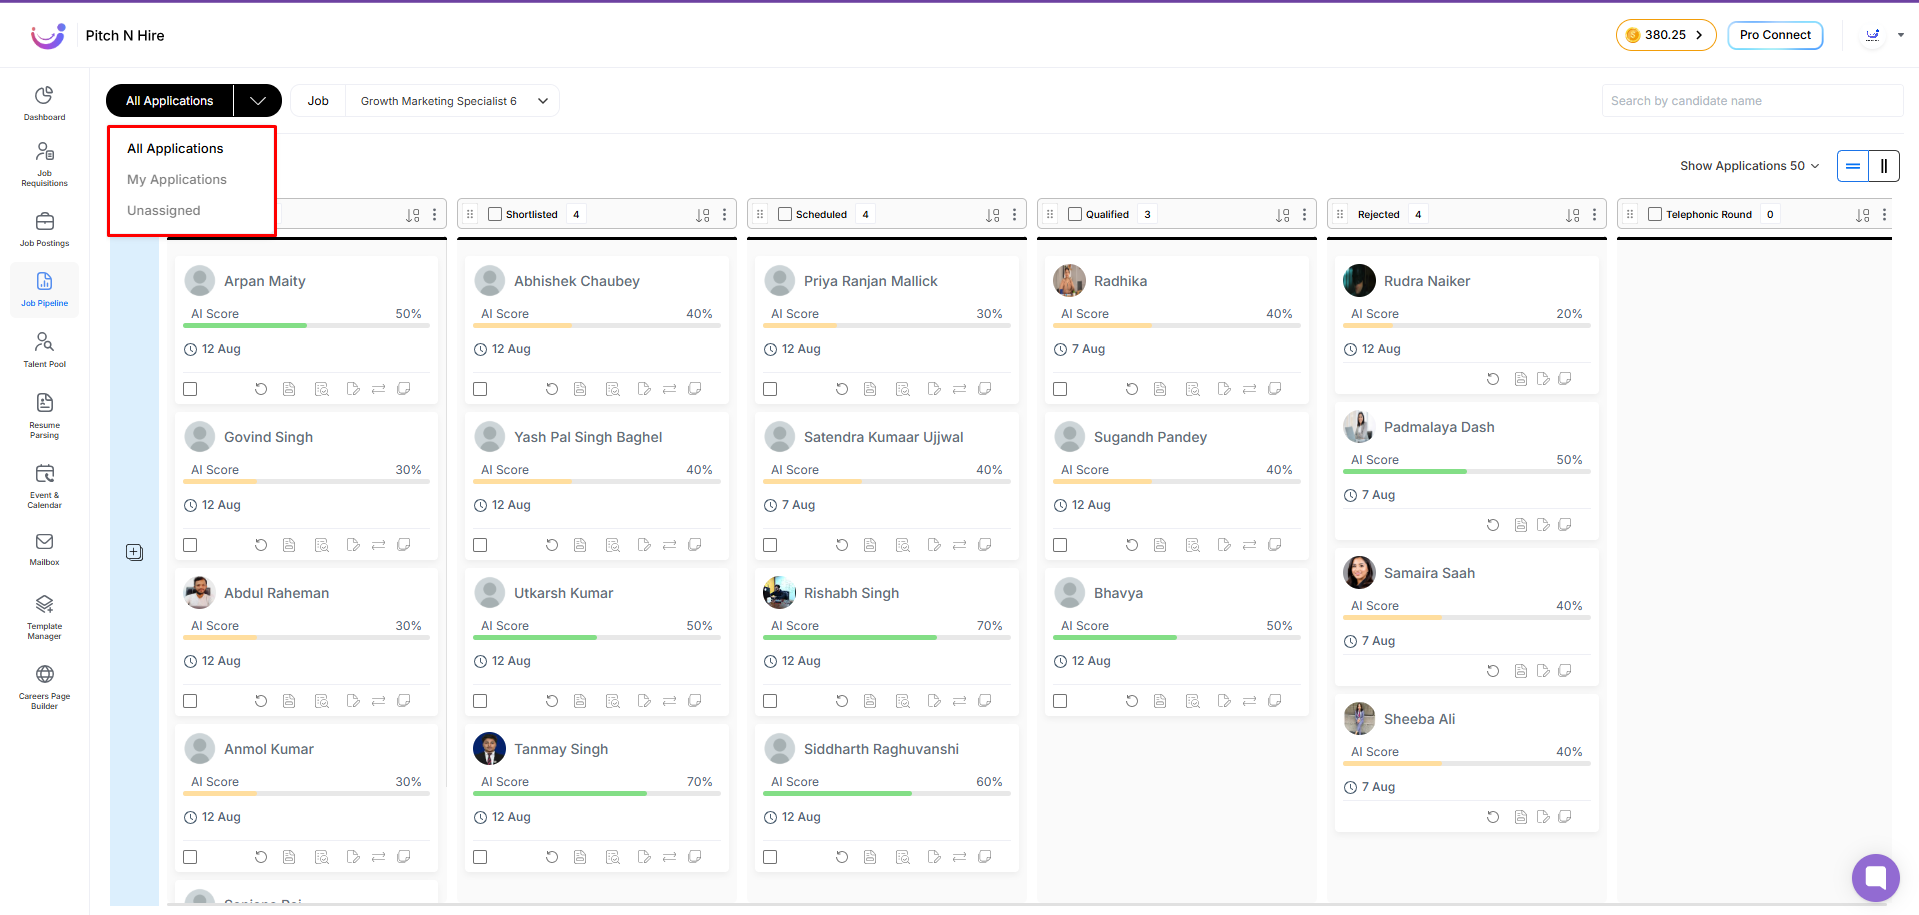Open Rejected column options menu
The image size is (1919, 915).
coord(1595,215)
